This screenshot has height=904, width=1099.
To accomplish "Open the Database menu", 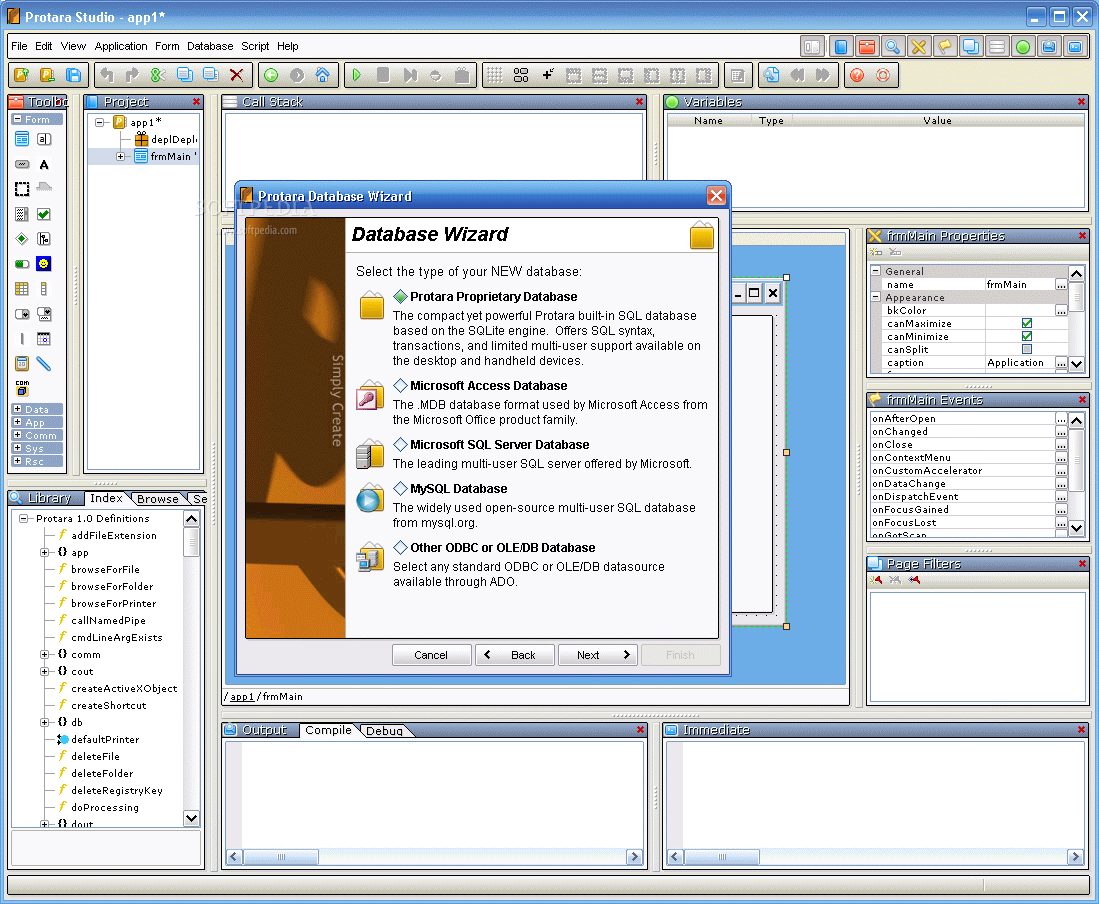I will [x=210, y=46].
